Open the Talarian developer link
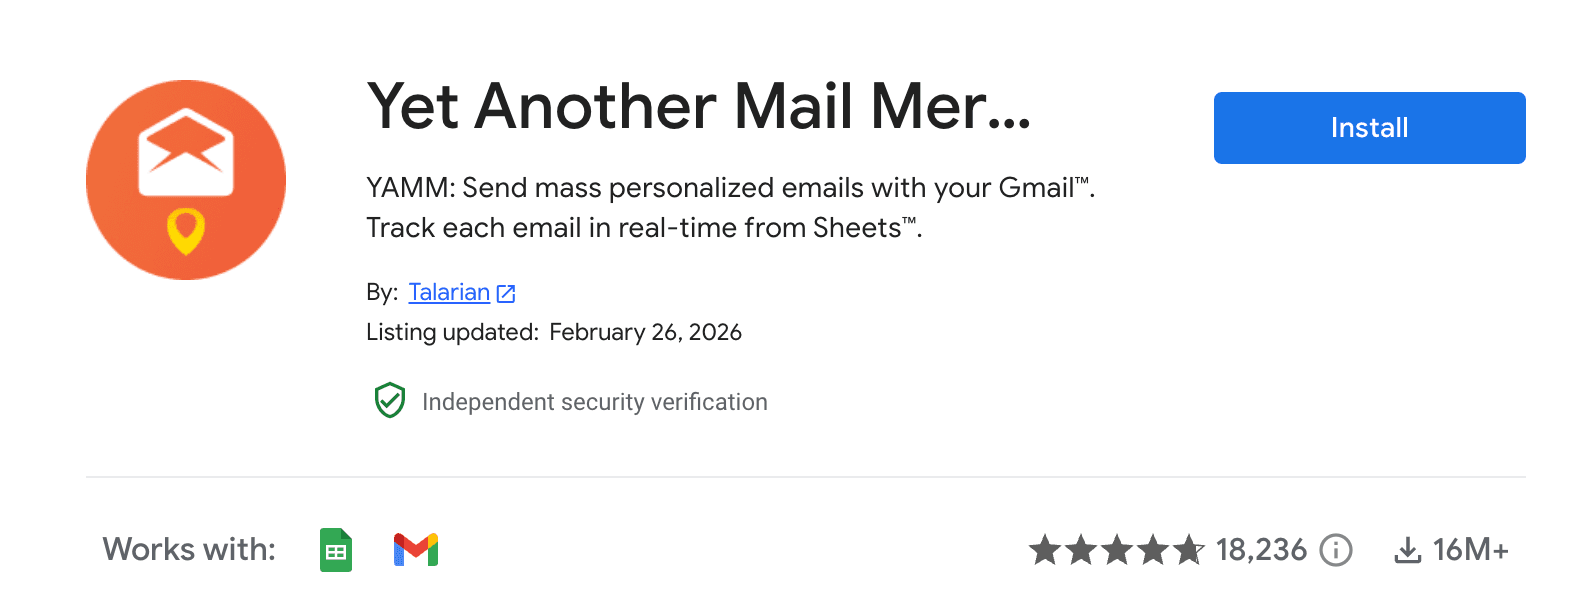1590x614 pixels. 449,292
